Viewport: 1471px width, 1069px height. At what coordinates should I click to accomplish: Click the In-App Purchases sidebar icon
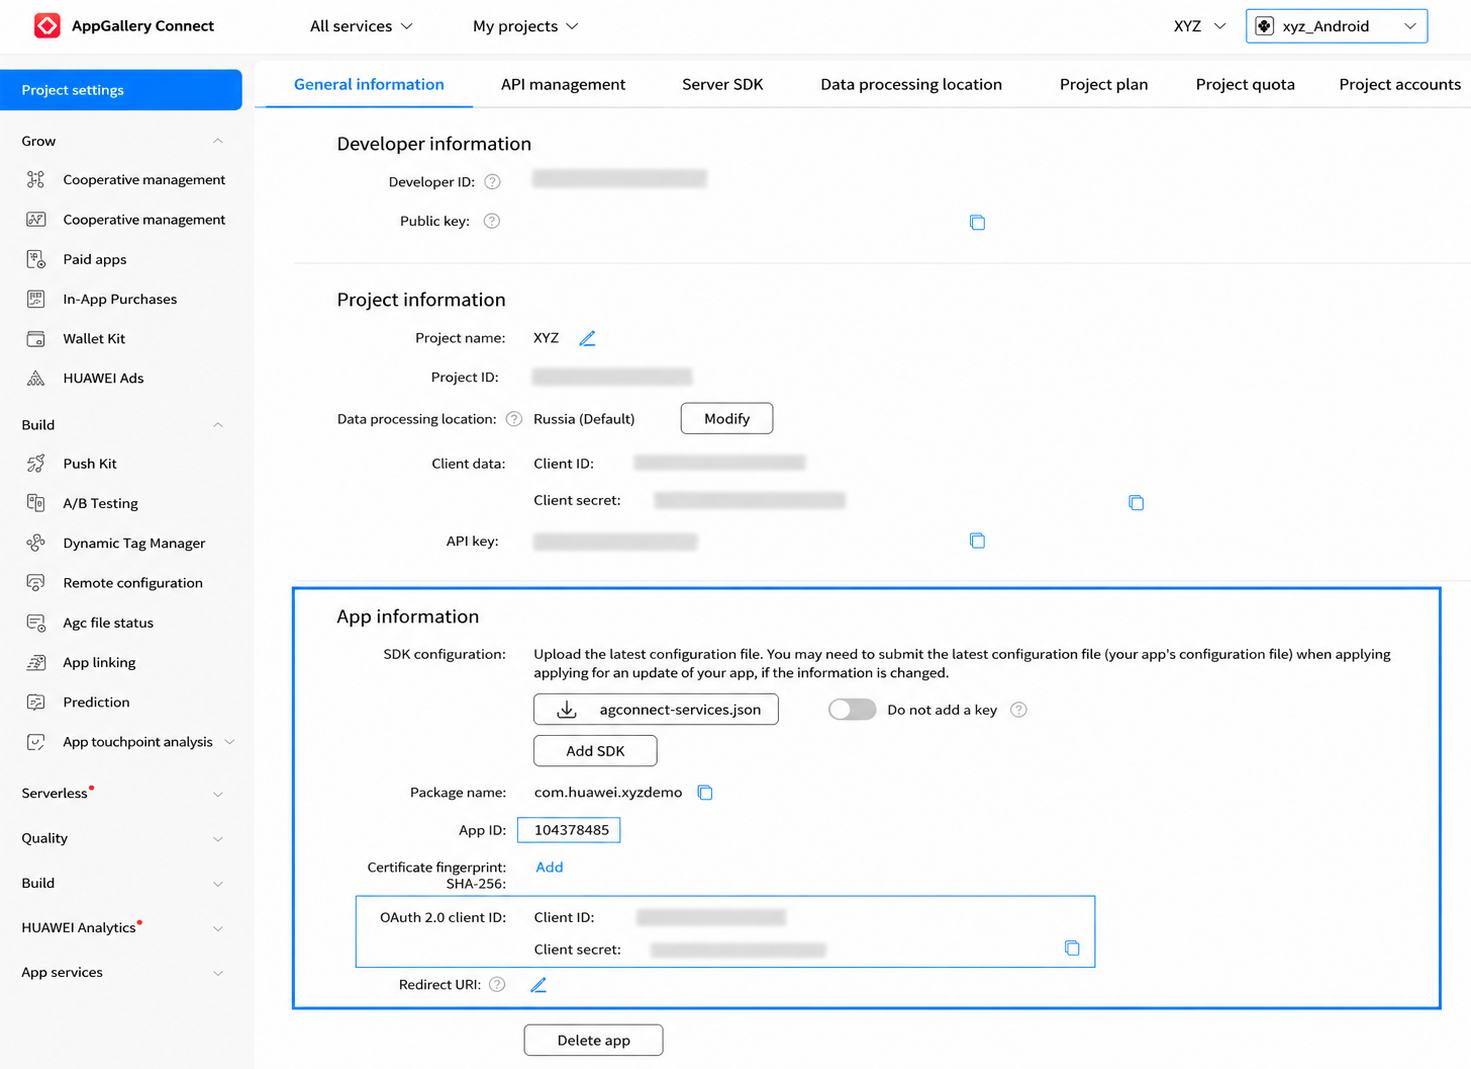36,299
